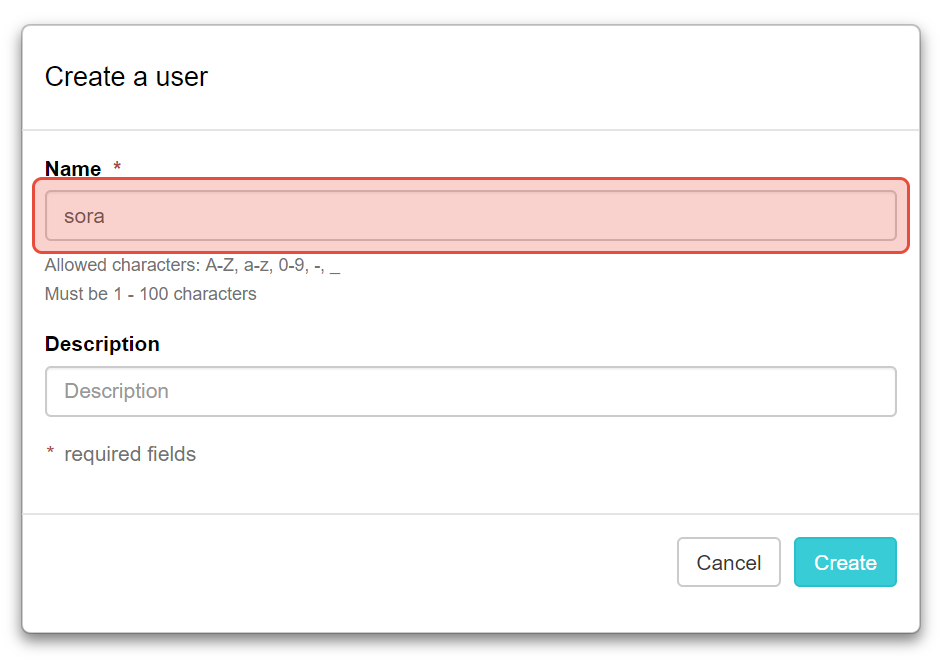
Task: Click the "Allowed characters" hint text
Action: click(192, 267)
